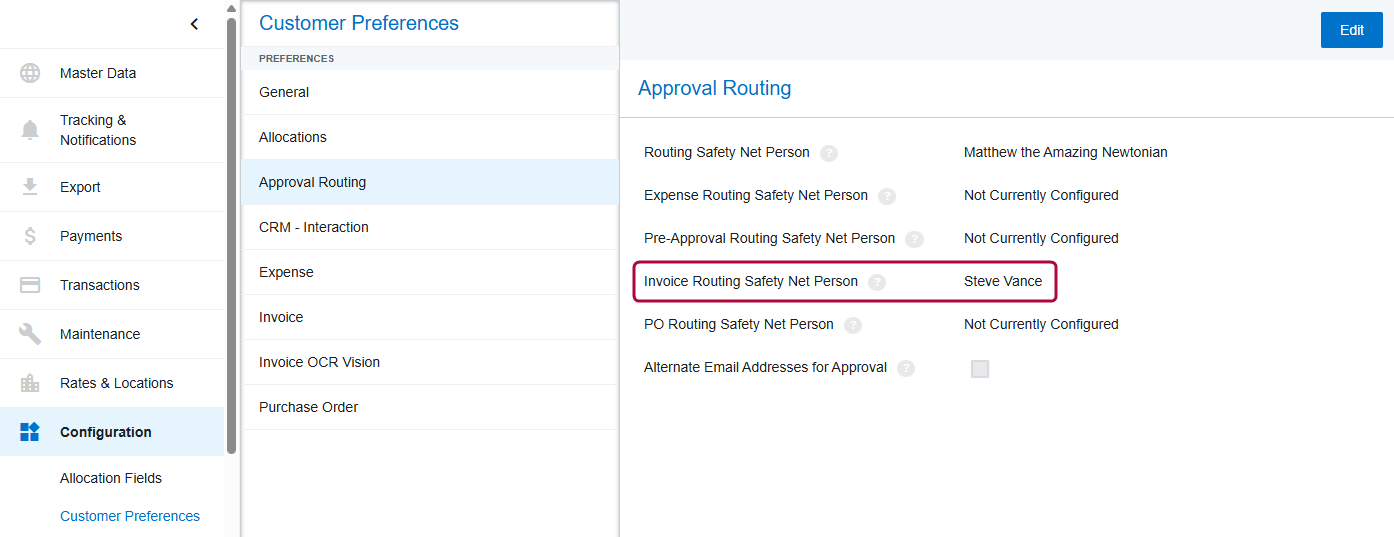Screen dimensions: 1394x537
Task: Click the Transactions credit card icon
Action: tap(30, 285)
